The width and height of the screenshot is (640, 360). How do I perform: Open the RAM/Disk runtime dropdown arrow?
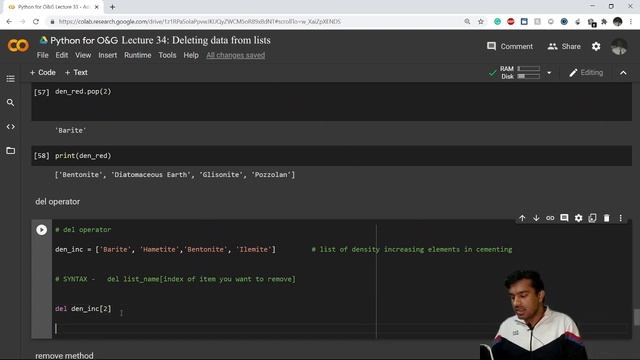(549, 73)
